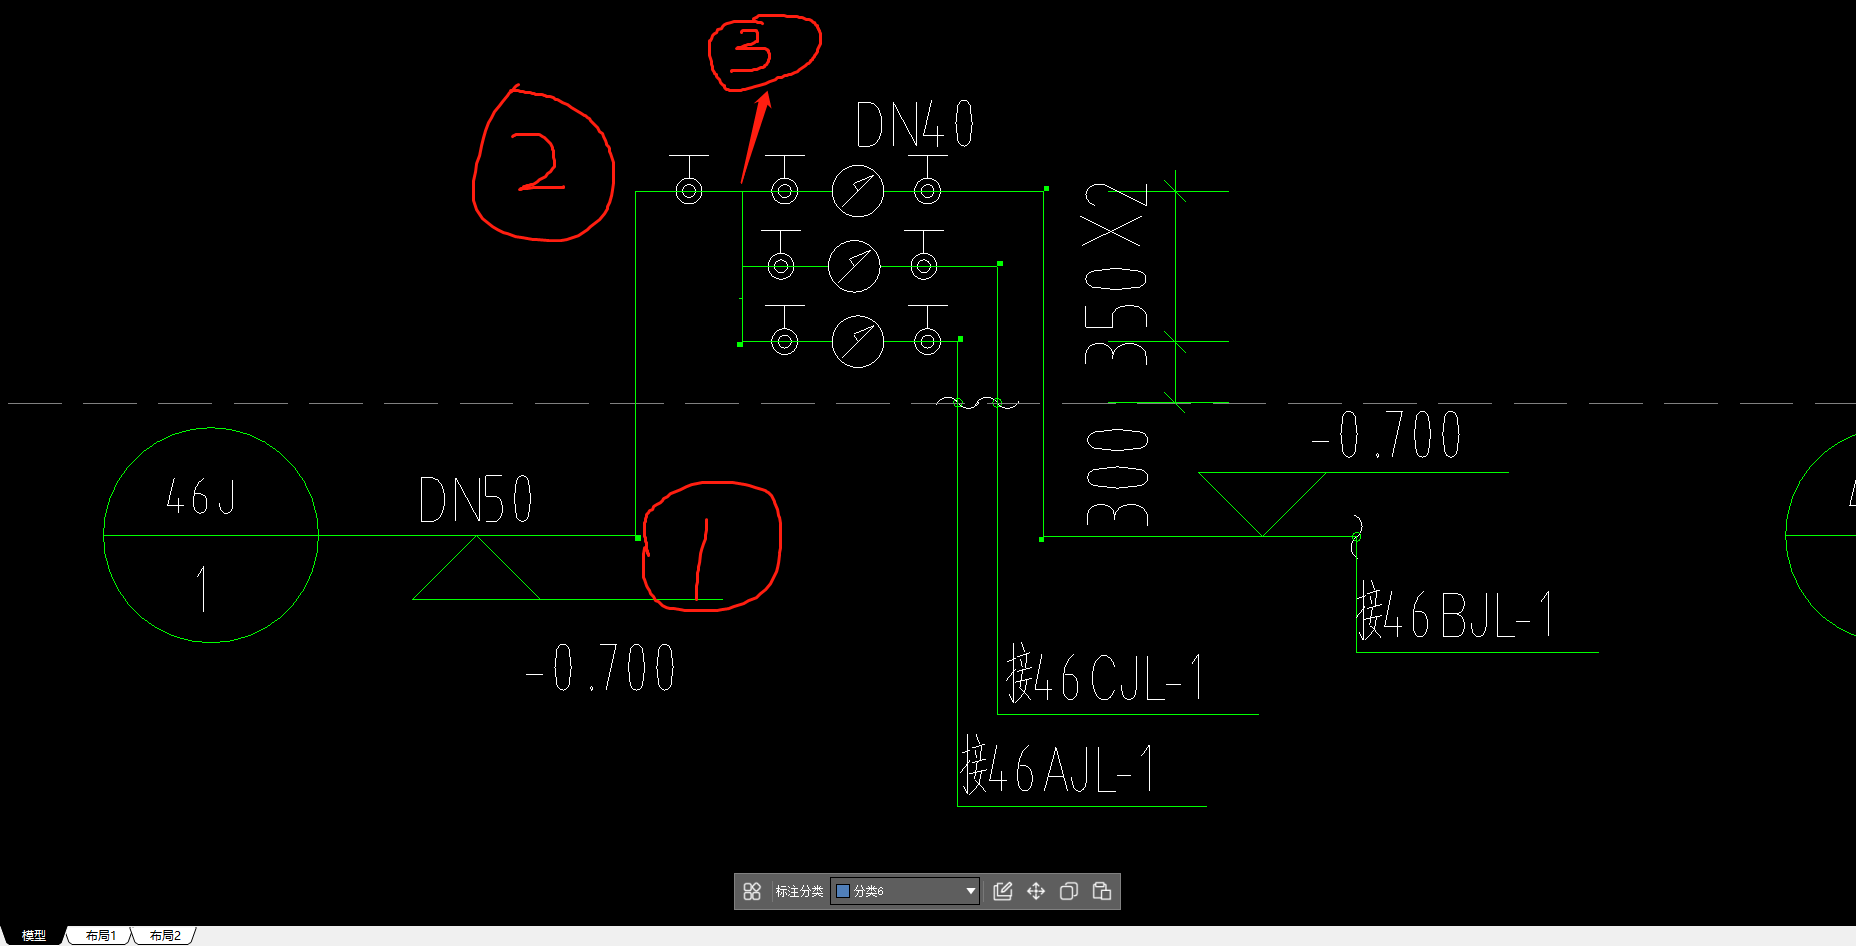This screenshot has height=946, width=1856.
Task: Click the copy annotation icon
Action: click(1069, 891)
